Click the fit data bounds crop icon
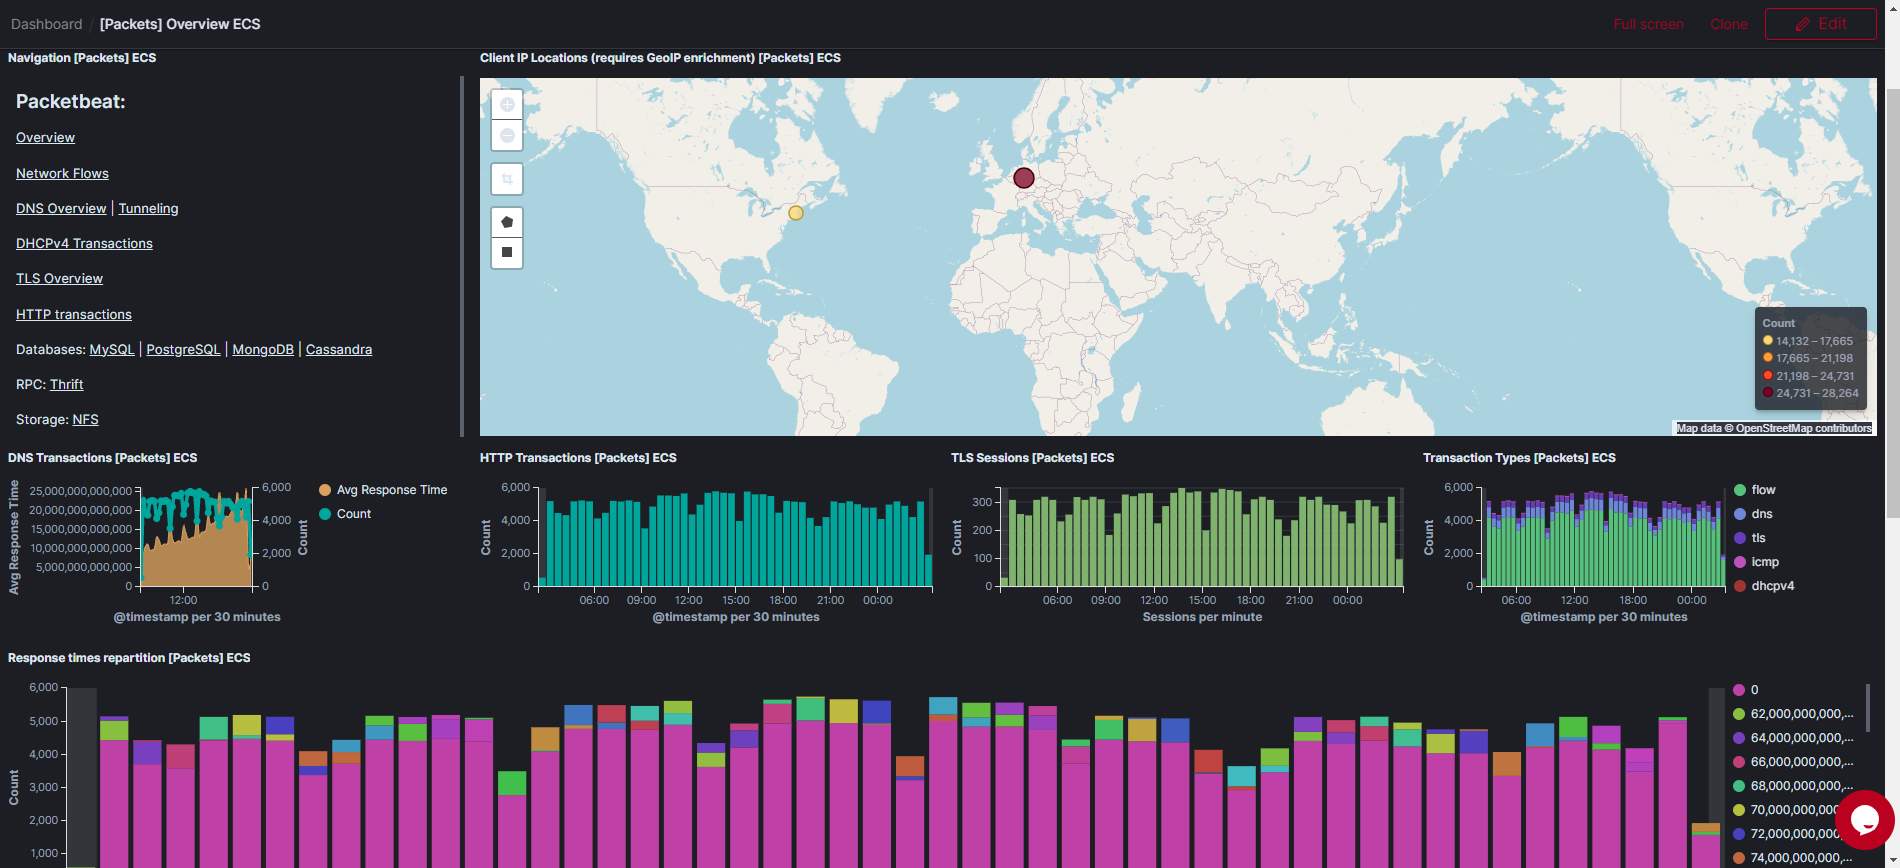 click(507, 179)
